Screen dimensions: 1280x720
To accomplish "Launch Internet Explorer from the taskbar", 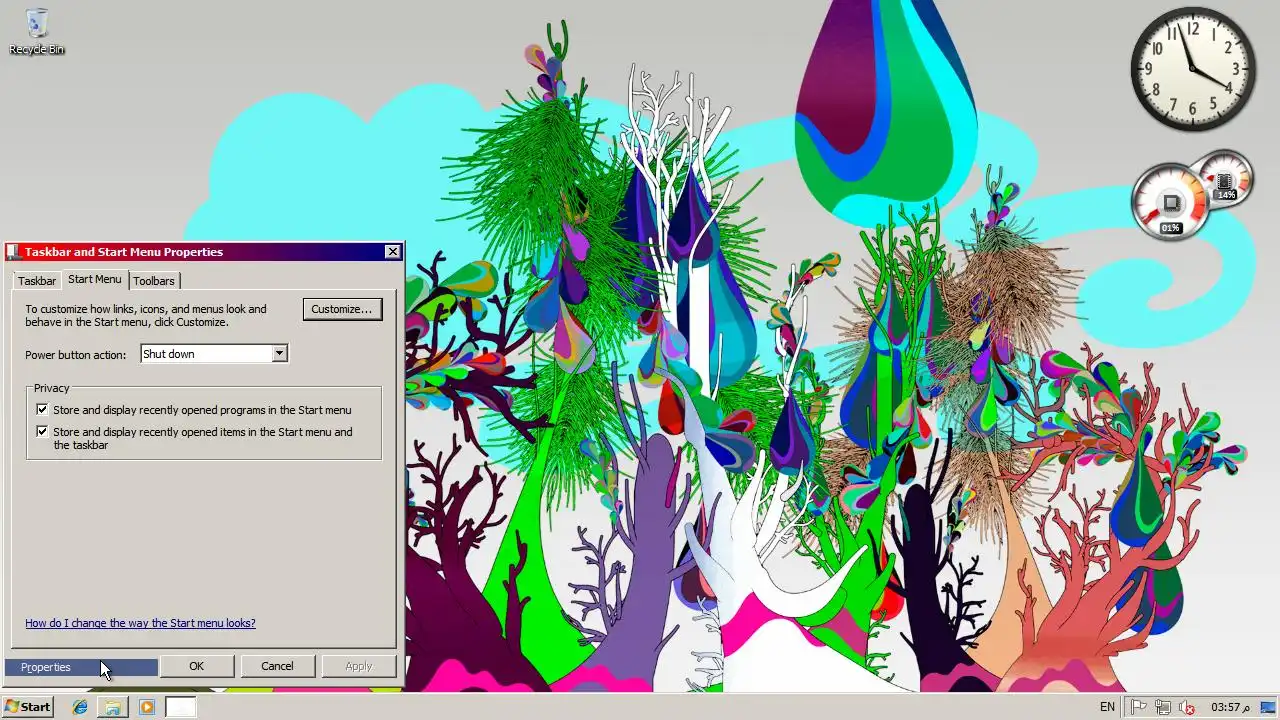I will [80, 707].
